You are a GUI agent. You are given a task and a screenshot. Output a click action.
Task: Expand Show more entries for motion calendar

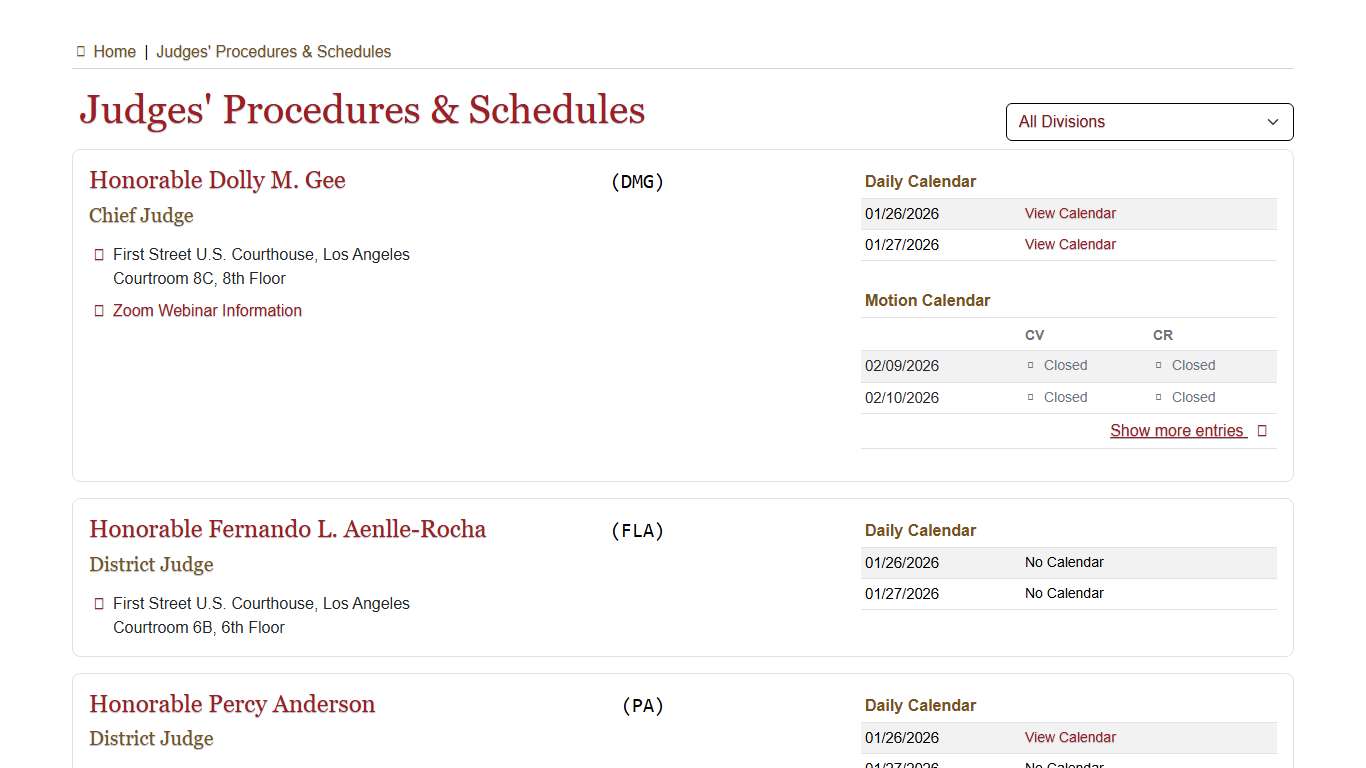point(1177,431)
